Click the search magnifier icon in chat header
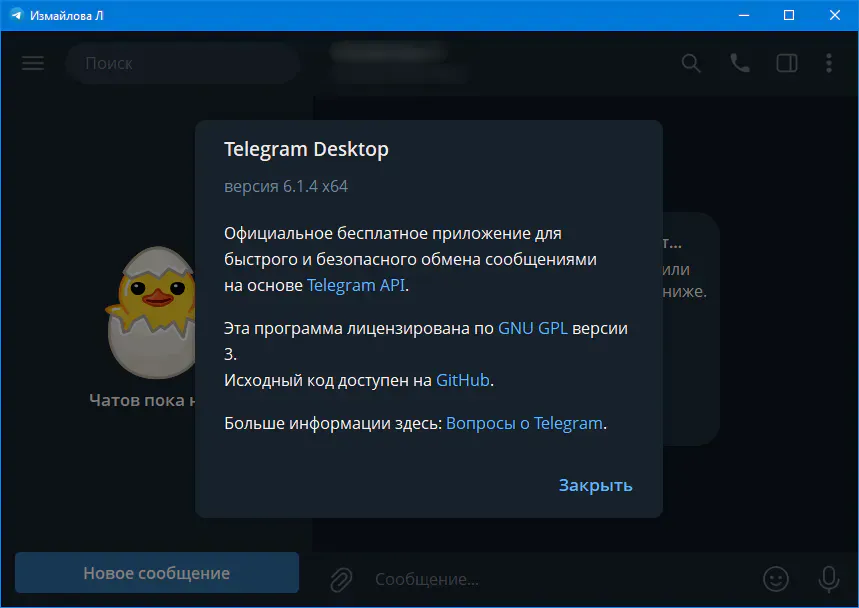The width and height of the screenshot is (859, 608). click(691, 63)
